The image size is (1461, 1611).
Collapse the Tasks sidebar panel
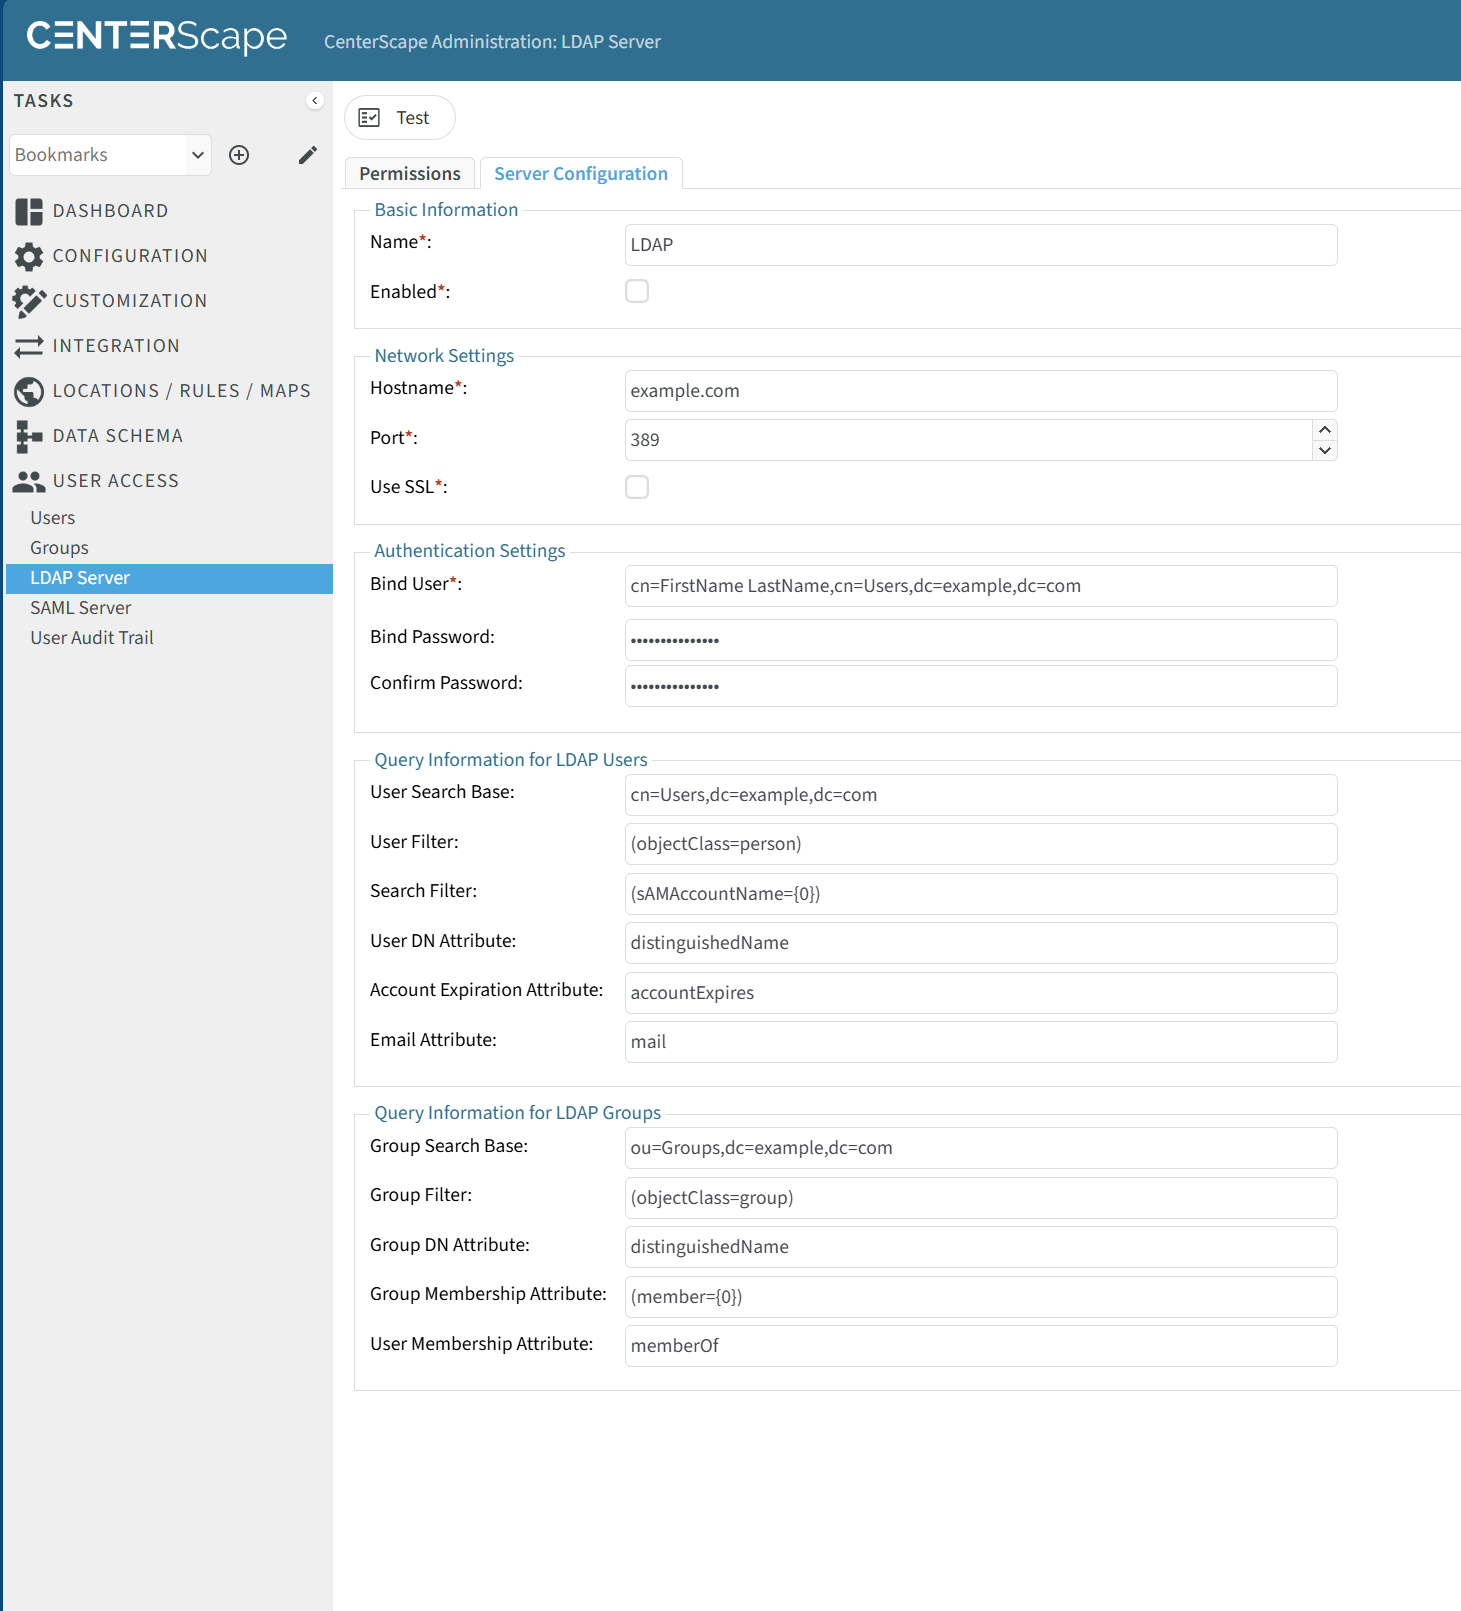(x=315, y=101)
